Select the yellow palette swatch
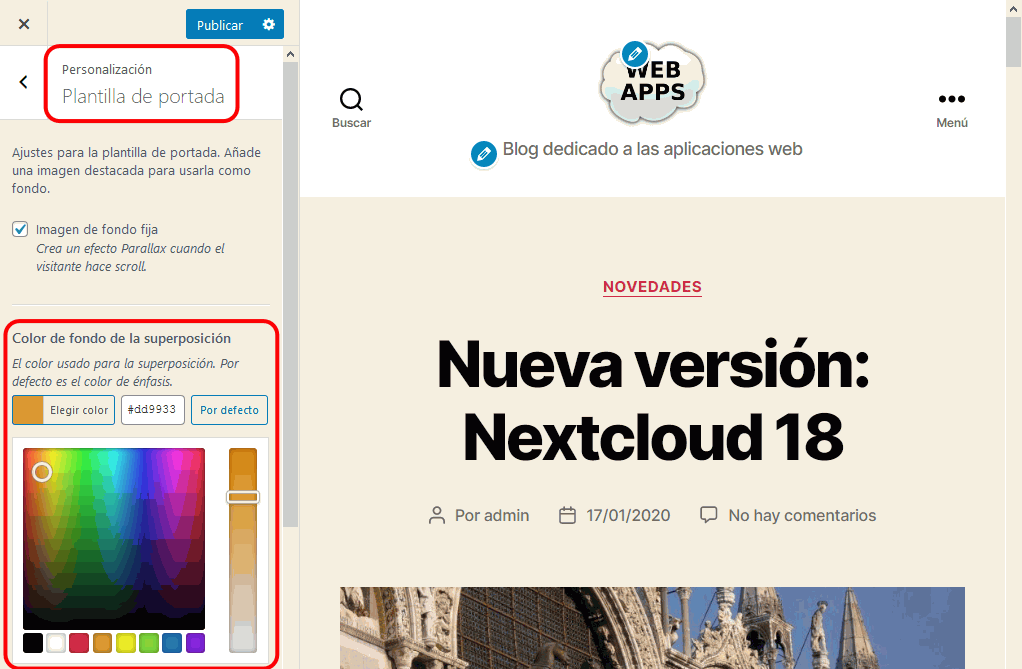 point(126,643)
